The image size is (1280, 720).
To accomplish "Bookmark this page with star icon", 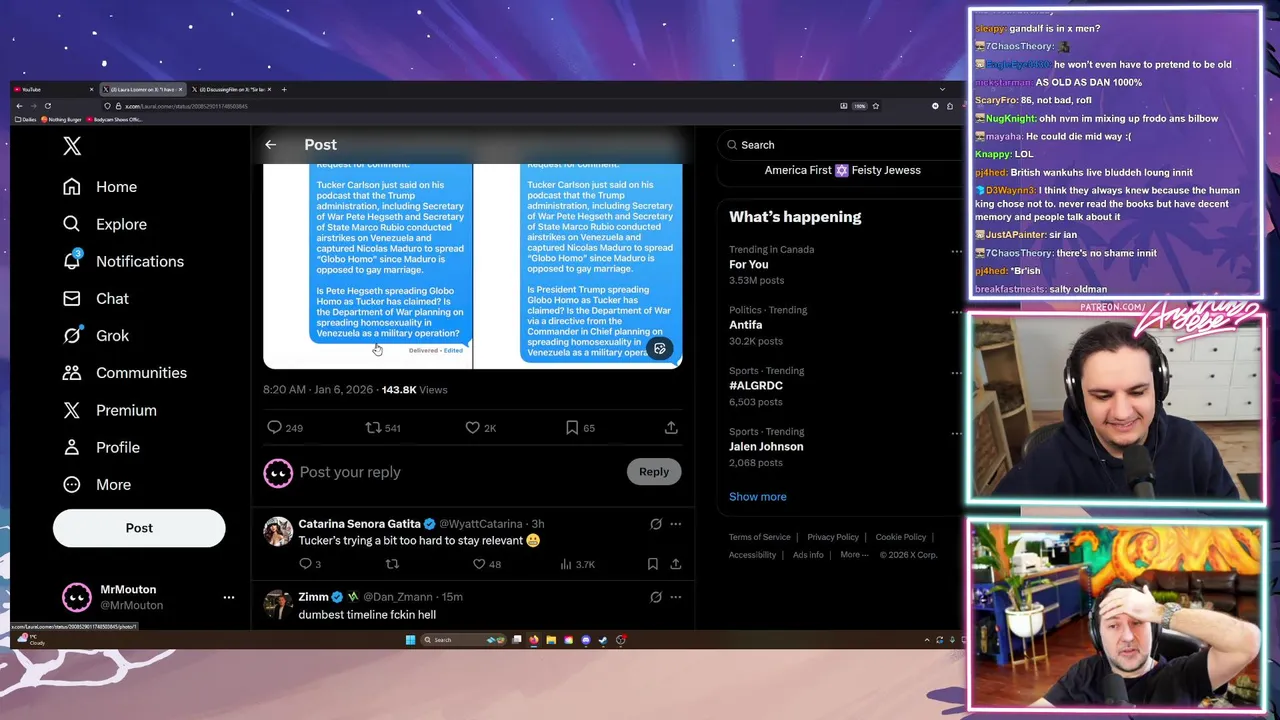I will 875,106.
